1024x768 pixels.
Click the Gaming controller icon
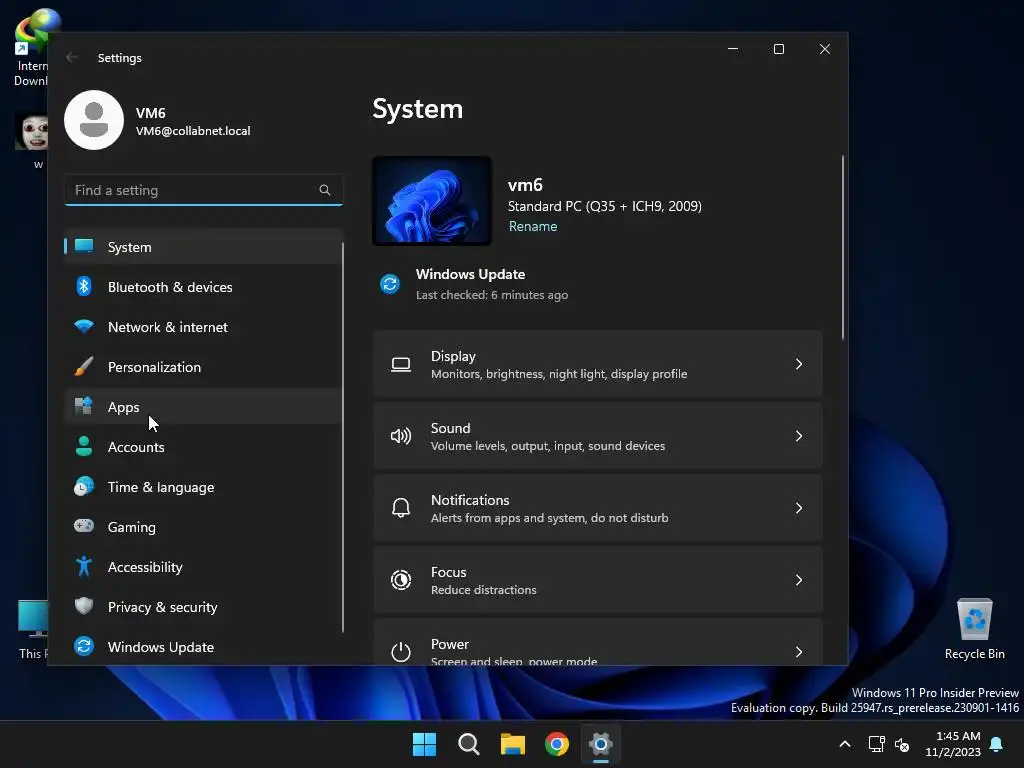click(84, 526)
